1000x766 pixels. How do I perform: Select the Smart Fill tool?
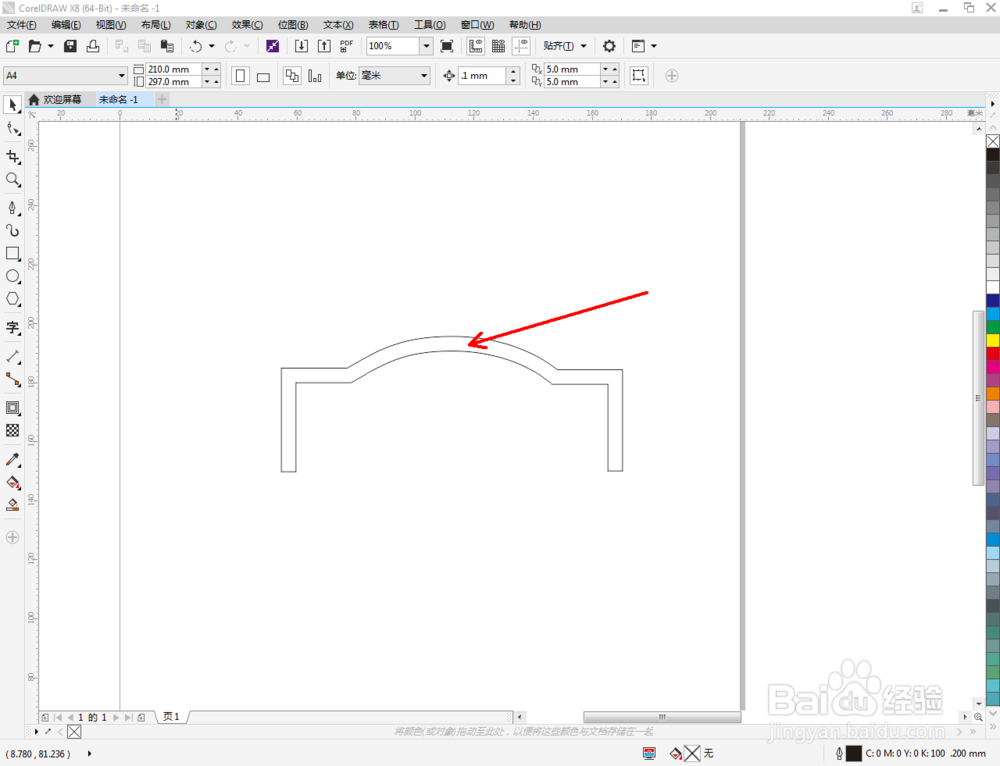point(13,505)
